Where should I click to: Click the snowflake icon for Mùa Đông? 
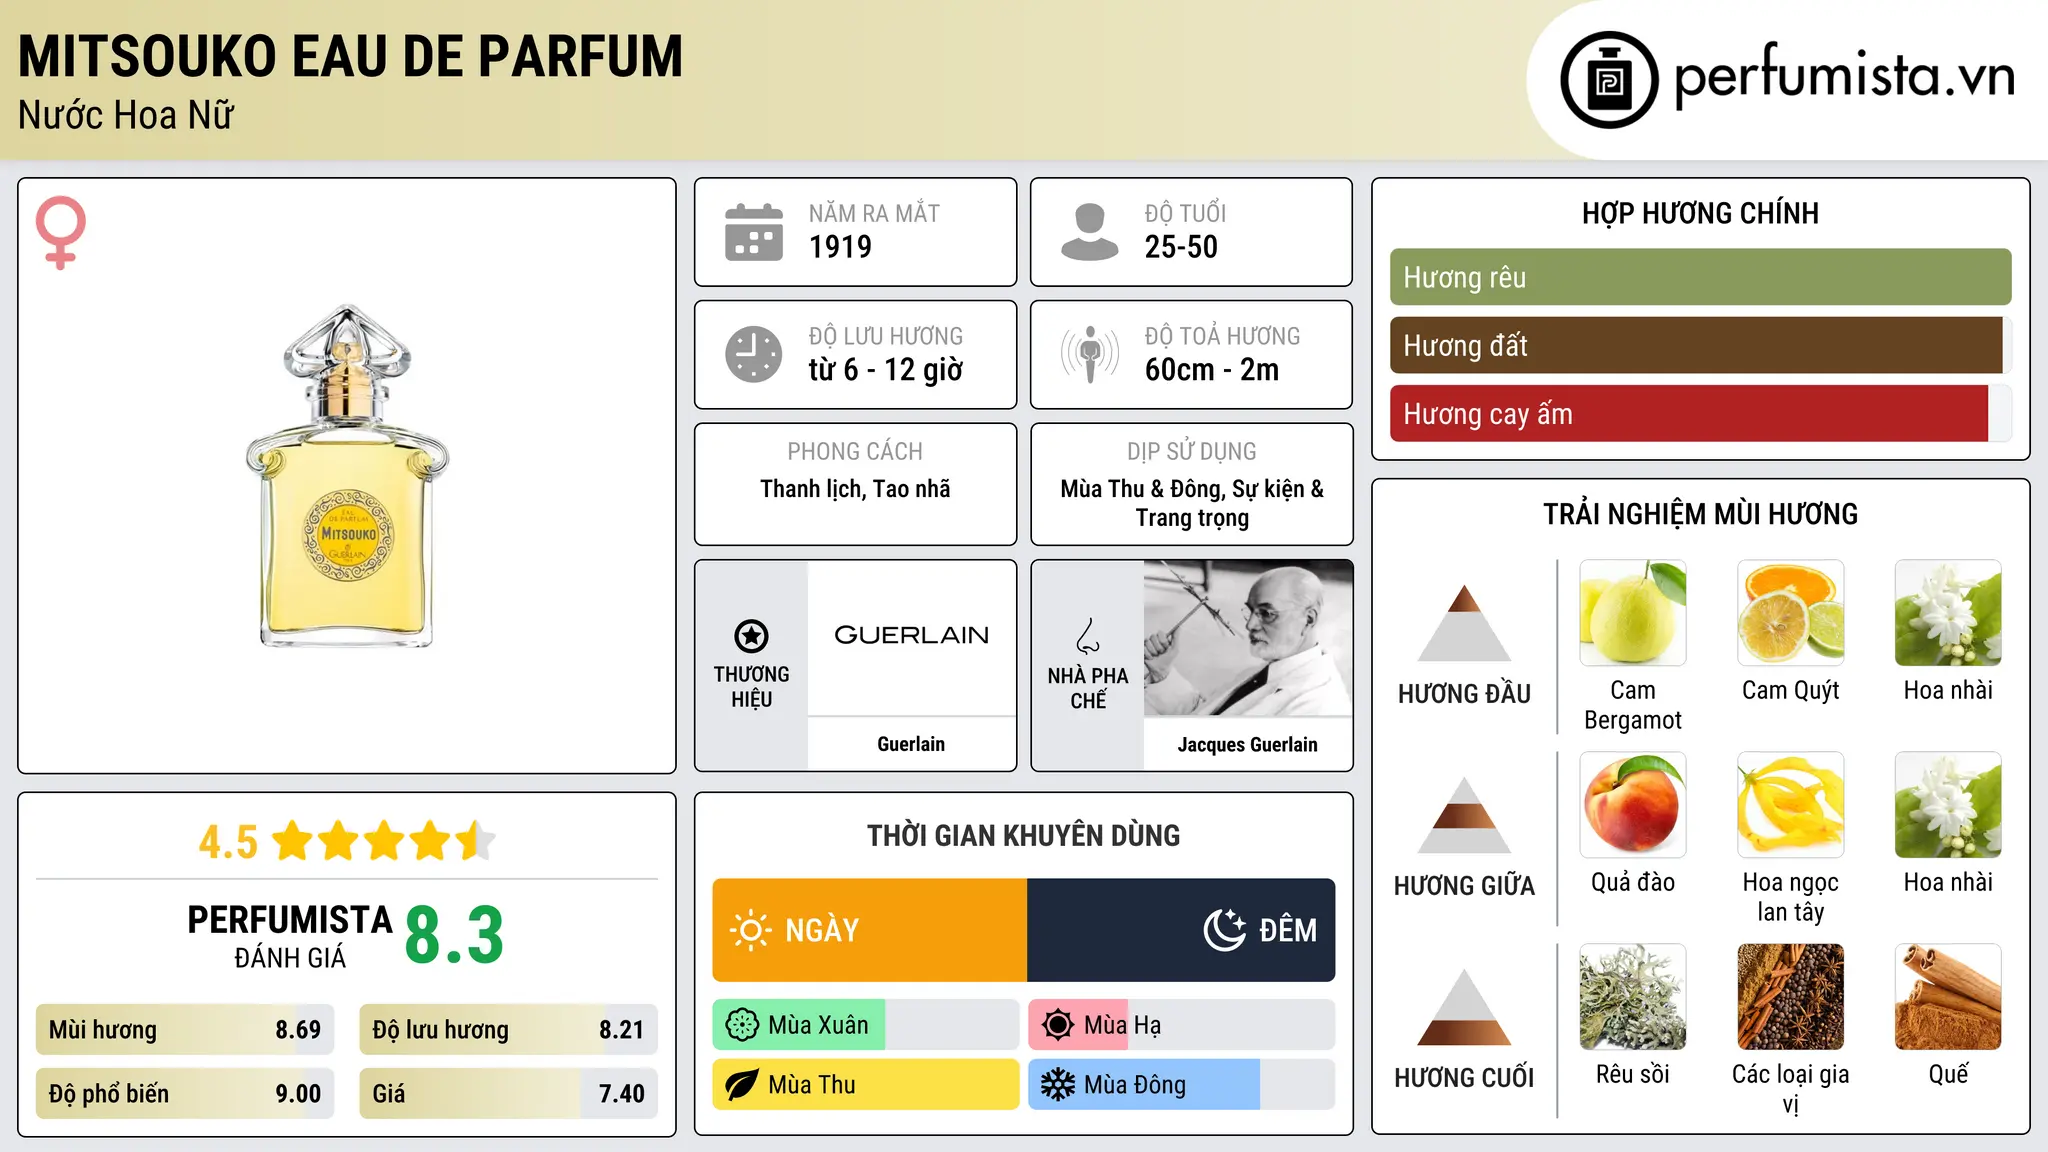point(1058,1085)
